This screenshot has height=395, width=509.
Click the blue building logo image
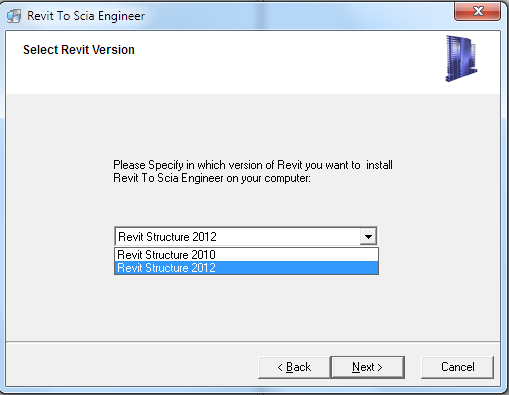pos(461,58)
